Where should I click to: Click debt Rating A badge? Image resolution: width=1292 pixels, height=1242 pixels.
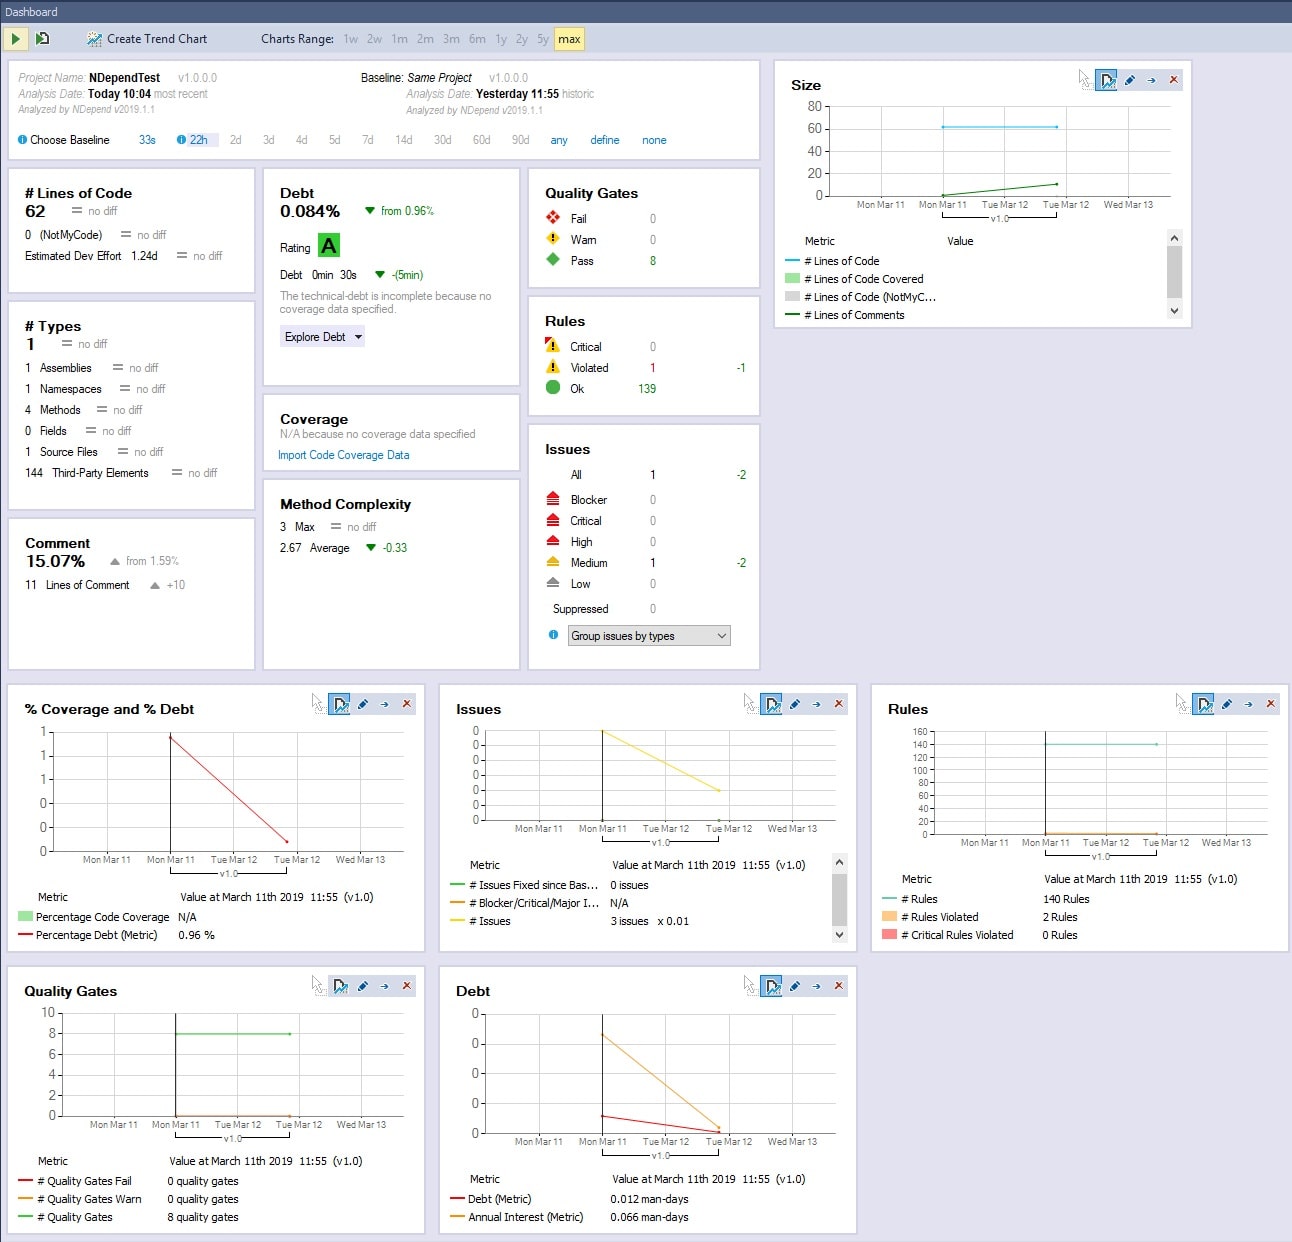click(329, 246)
